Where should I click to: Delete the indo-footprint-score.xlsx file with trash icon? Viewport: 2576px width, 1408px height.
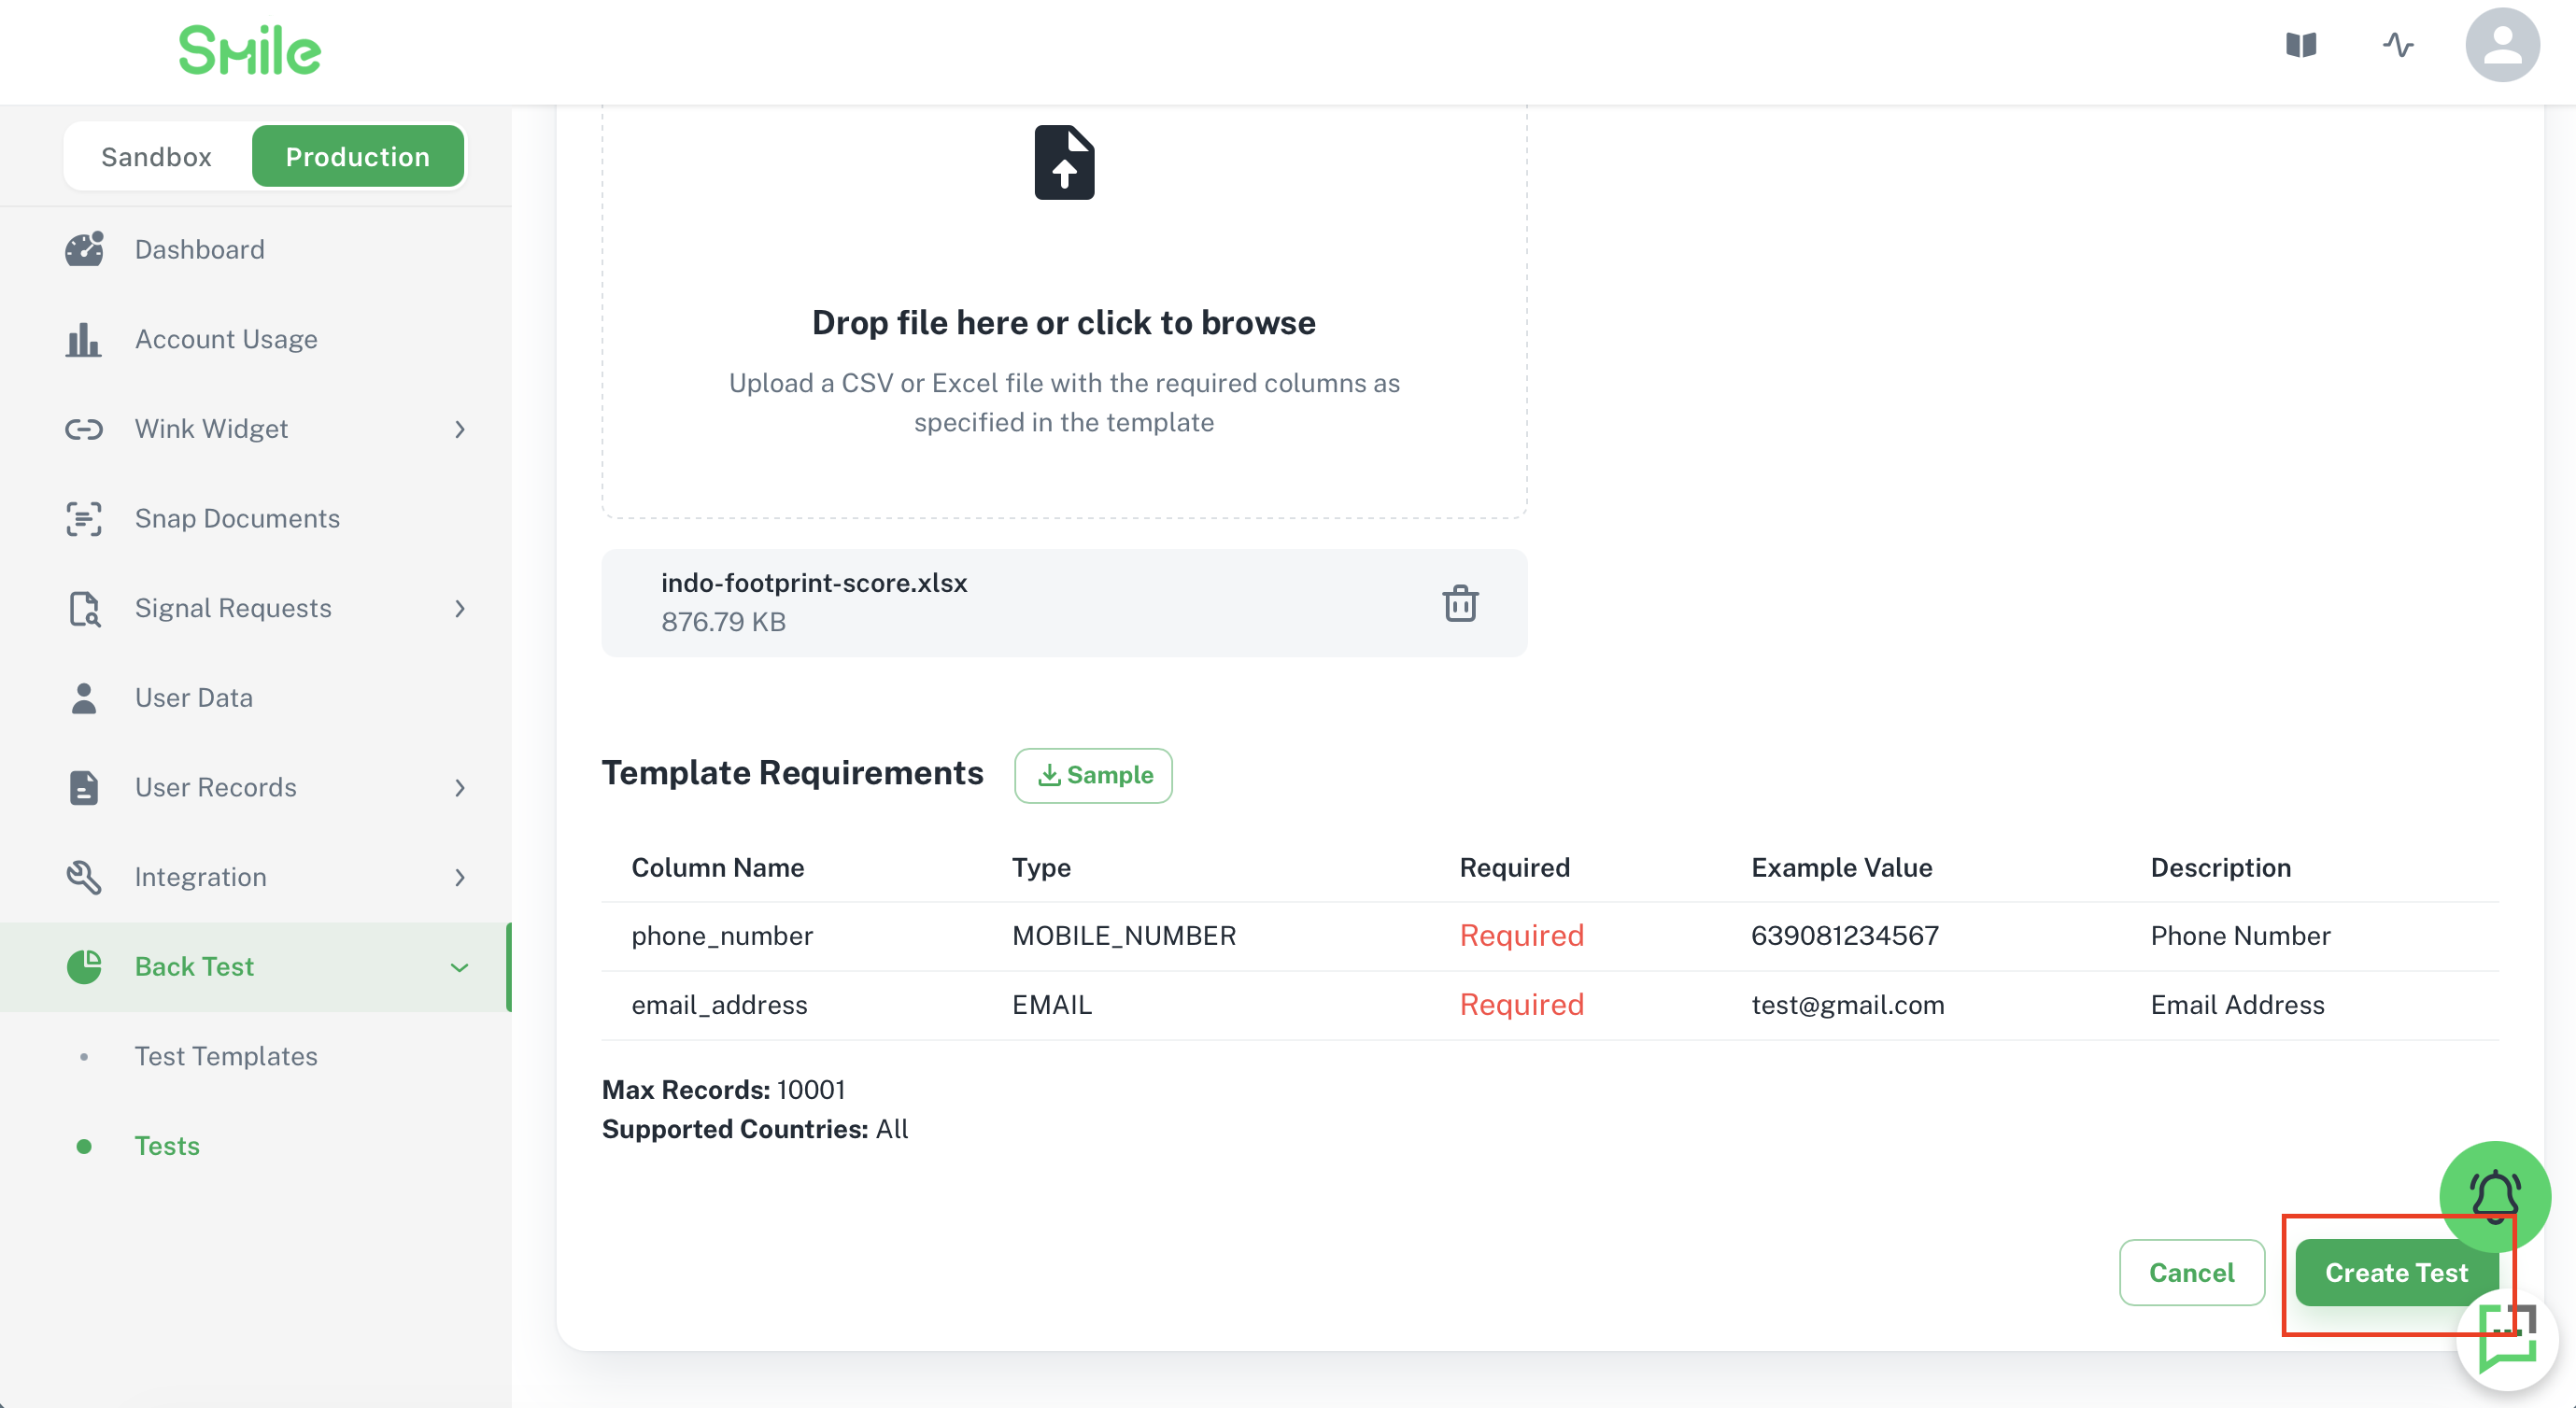(1460, 603)
